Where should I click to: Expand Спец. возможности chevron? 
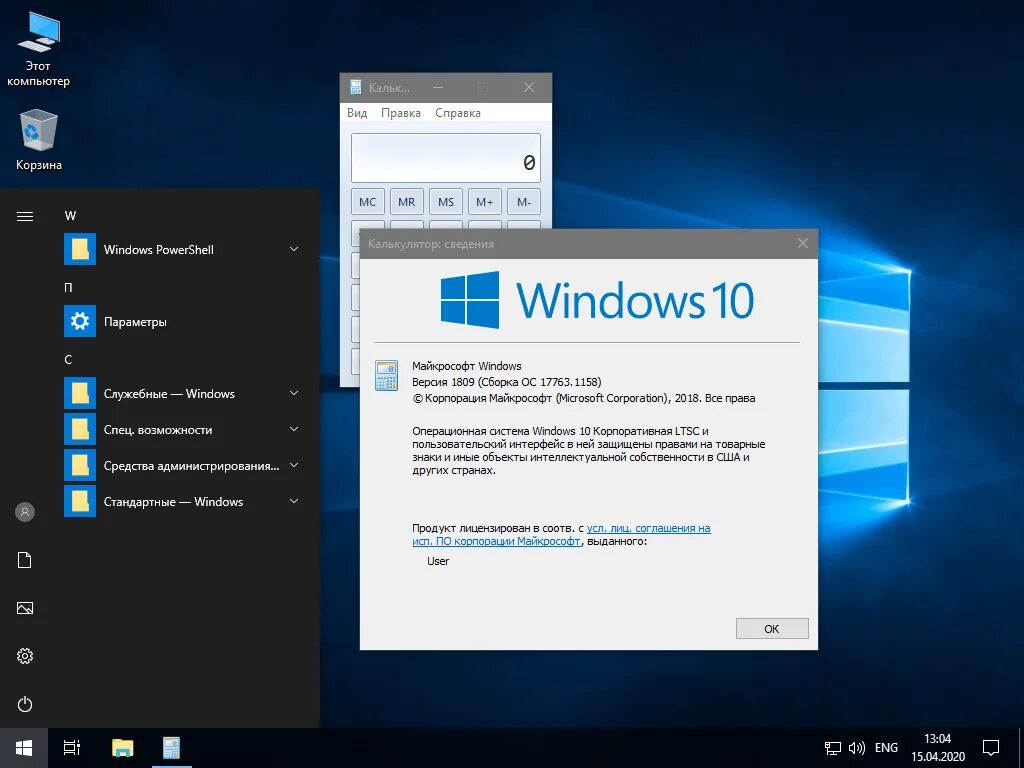294,429
